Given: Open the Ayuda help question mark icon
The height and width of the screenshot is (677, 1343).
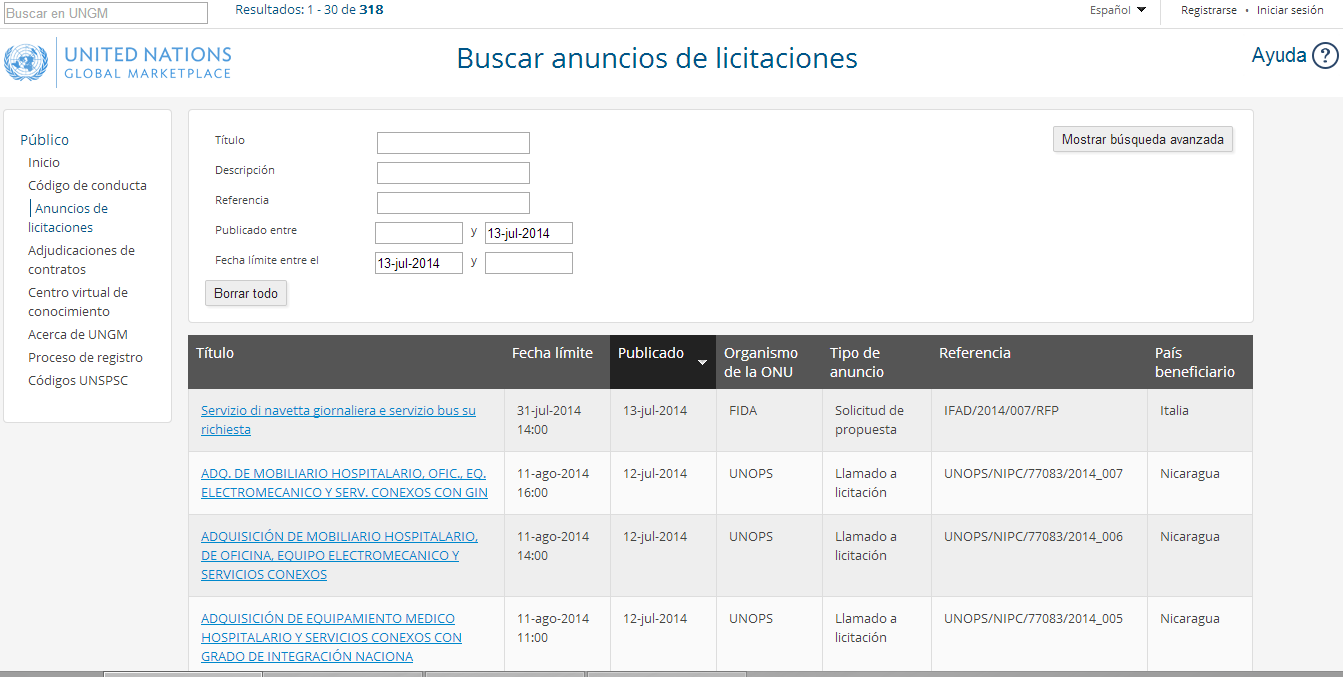Looking at the screenshot, I should click(1325, 56).
